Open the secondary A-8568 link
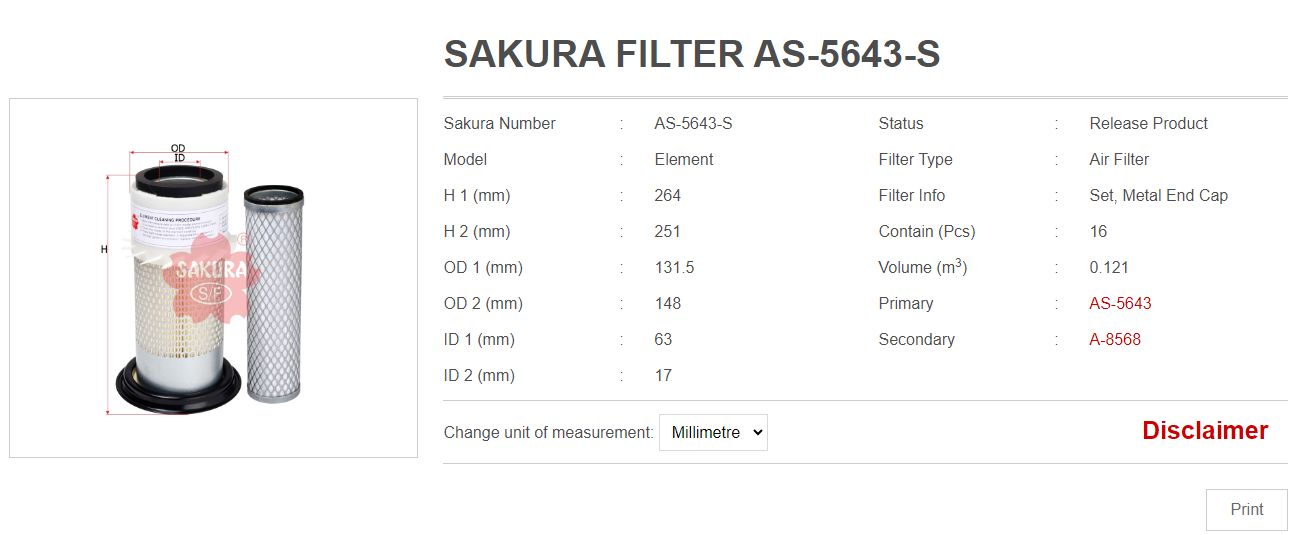 (1115, 339)
